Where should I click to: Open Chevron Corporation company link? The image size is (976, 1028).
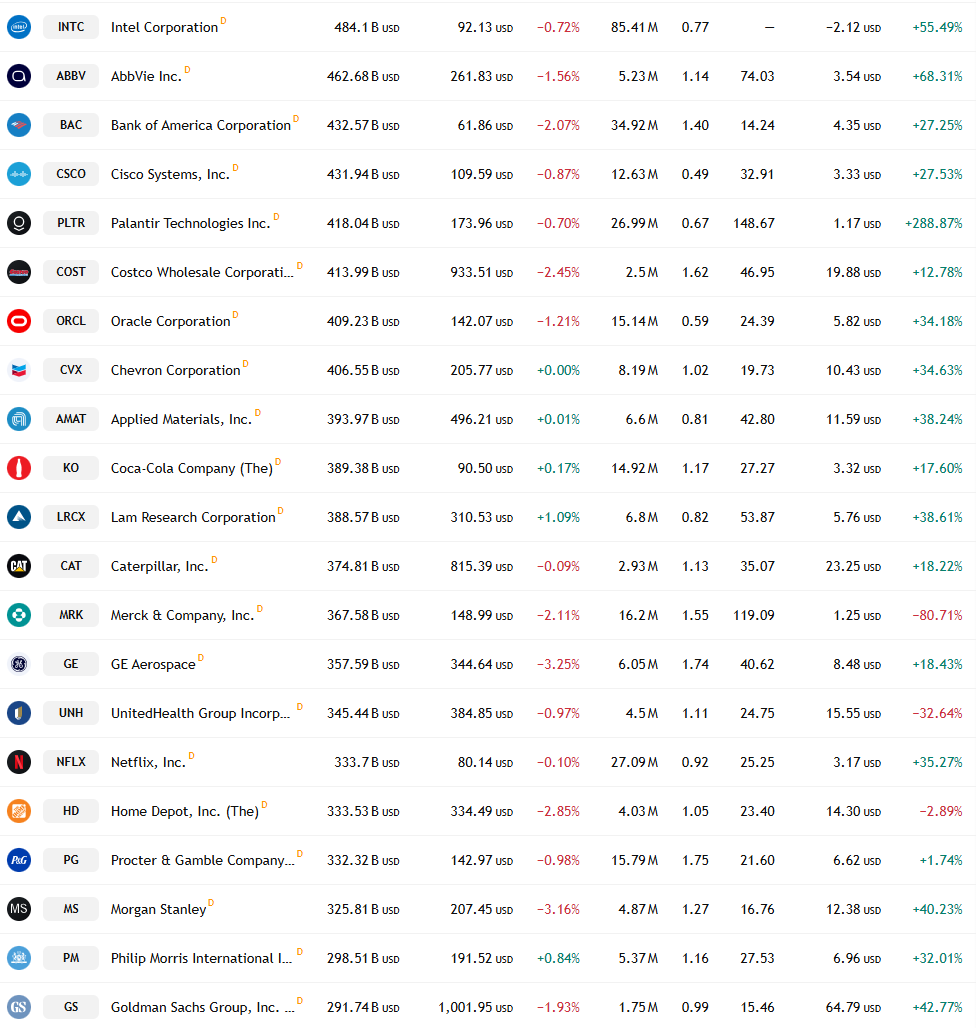[176, 370]
